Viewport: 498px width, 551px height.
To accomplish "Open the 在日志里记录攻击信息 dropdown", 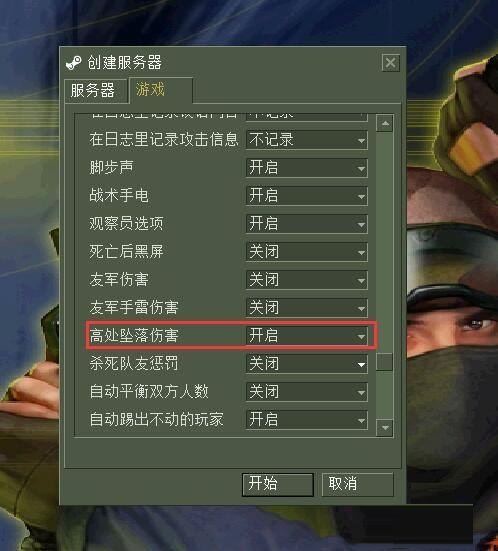I will (x=307, y=140).
